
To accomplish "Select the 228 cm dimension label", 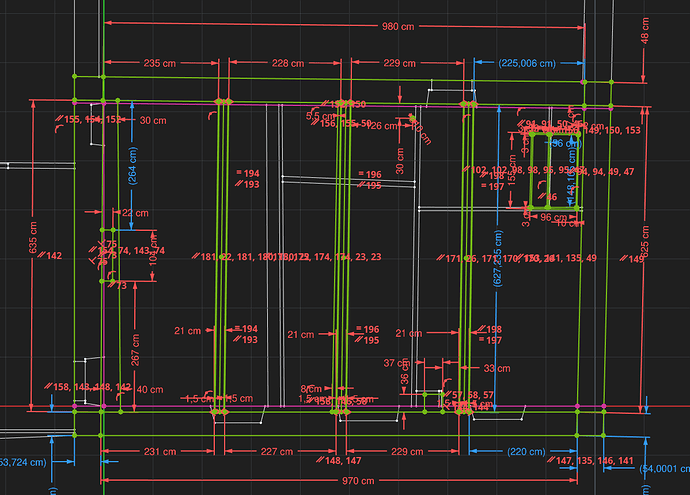I will coord(288,63).
